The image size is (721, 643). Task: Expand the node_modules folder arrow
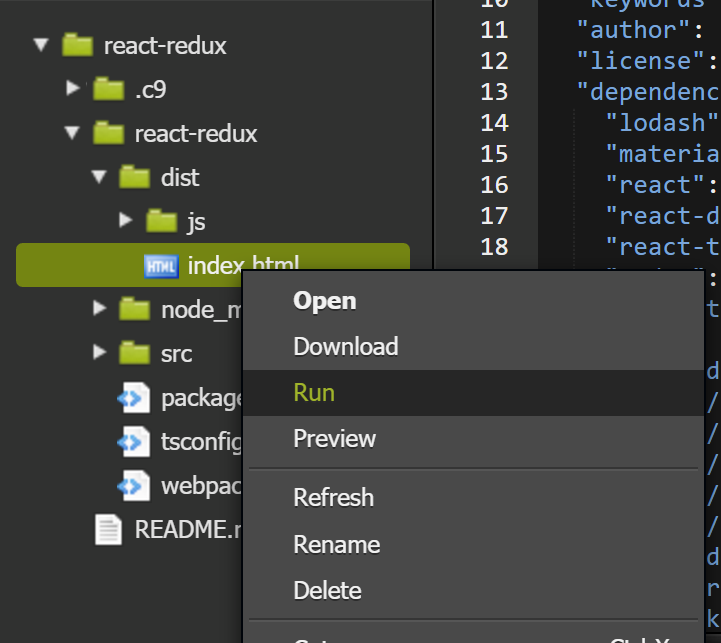coord(99,308)
